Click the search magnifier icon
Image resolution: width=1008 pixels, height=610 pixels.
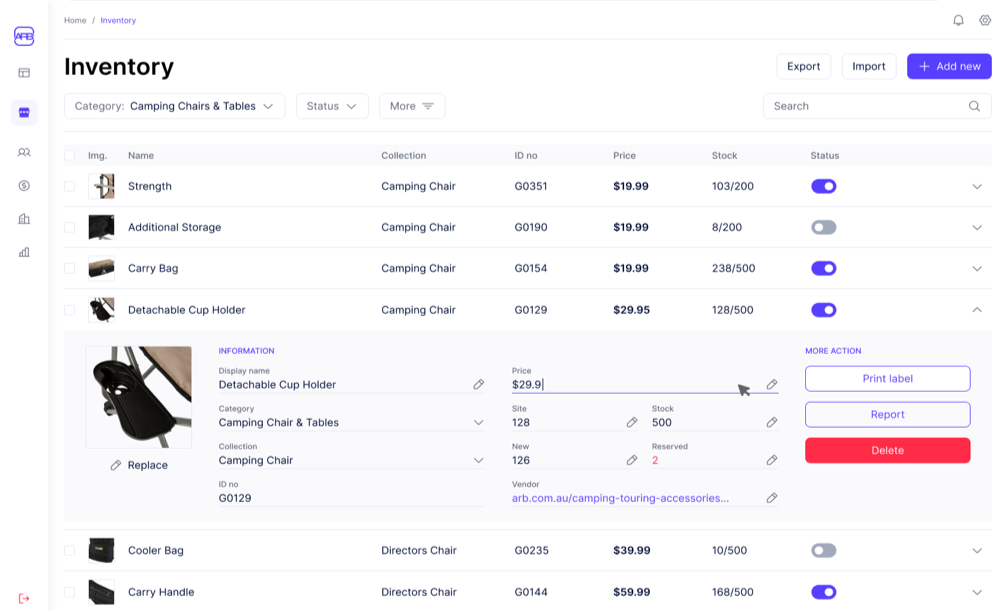click(x=974, y=106)
